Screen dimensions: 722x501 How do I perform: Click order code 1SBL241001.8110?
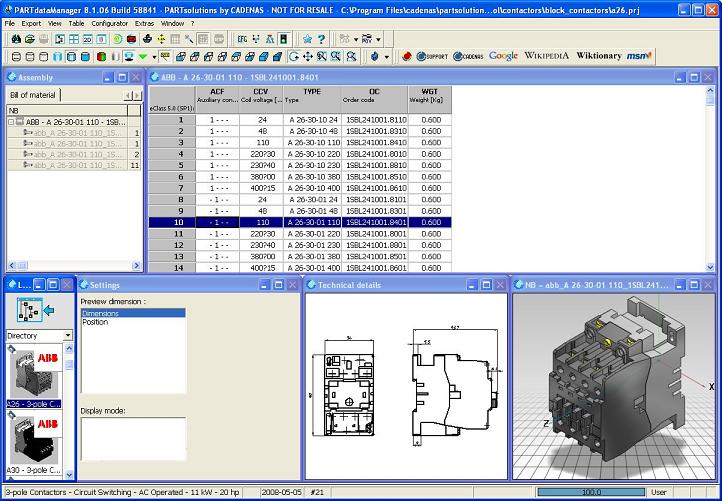[375, 120]
